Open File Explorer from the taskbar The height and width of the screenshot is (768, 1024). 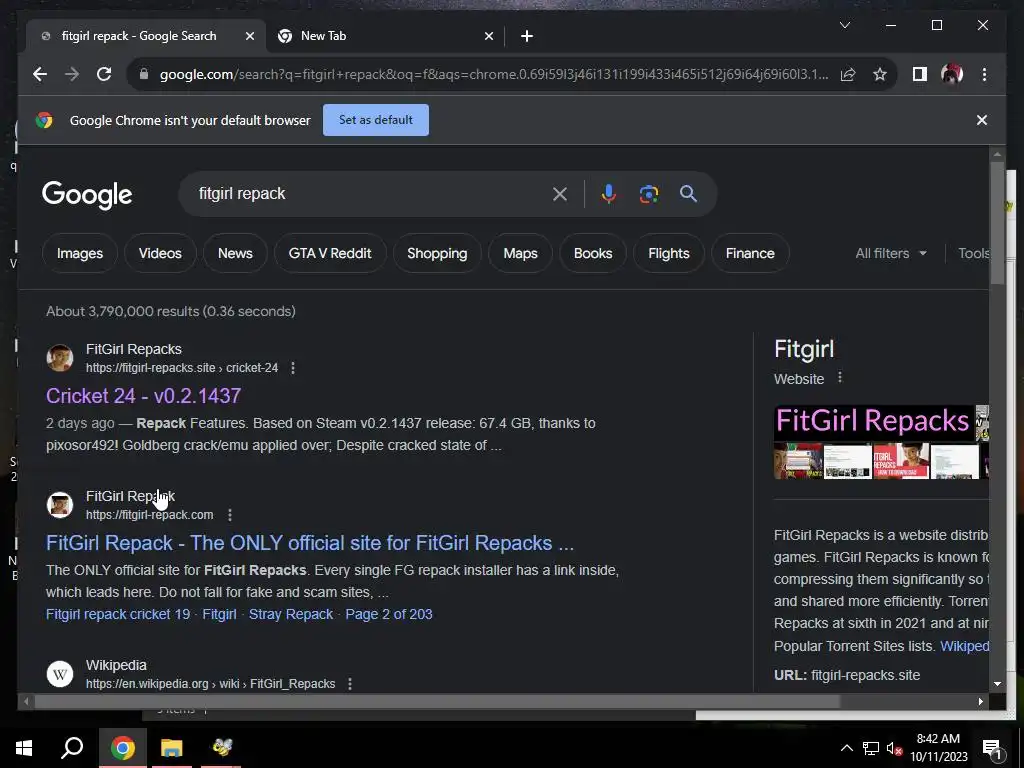[172, 748]
